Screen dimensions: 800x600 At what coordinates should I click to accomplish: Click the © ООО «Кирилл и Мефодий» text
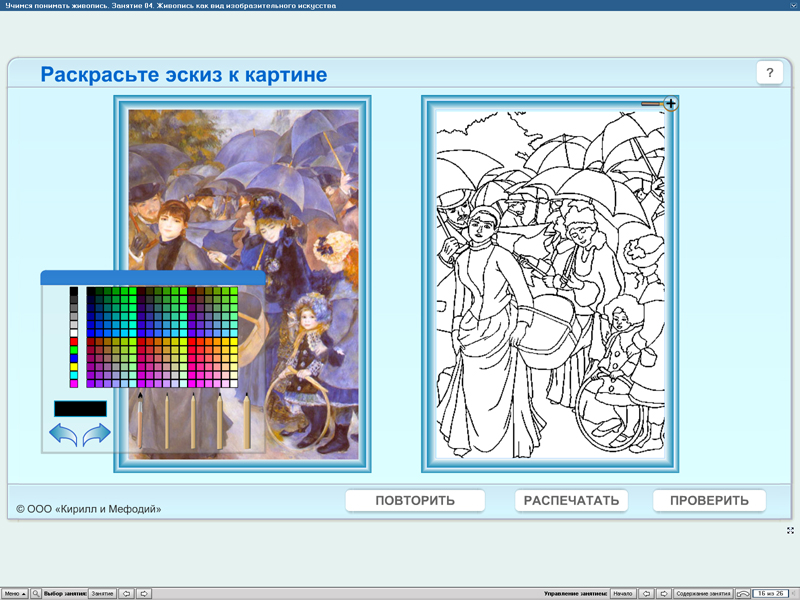pyautogui.click(x=89, y=509)
